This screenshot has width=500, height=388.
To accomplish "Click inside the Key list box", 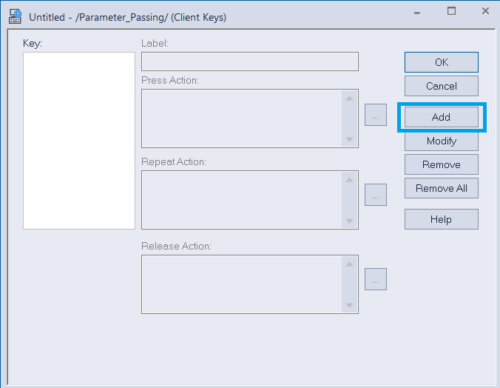I will (79, 141).
